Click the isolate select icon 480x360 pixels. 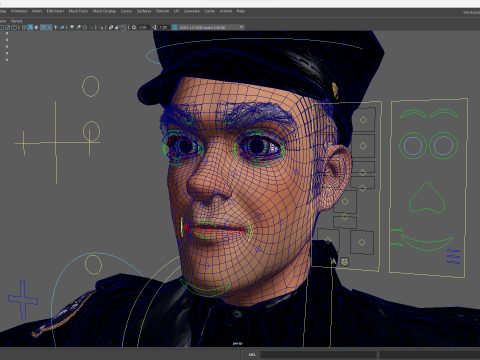101,27
